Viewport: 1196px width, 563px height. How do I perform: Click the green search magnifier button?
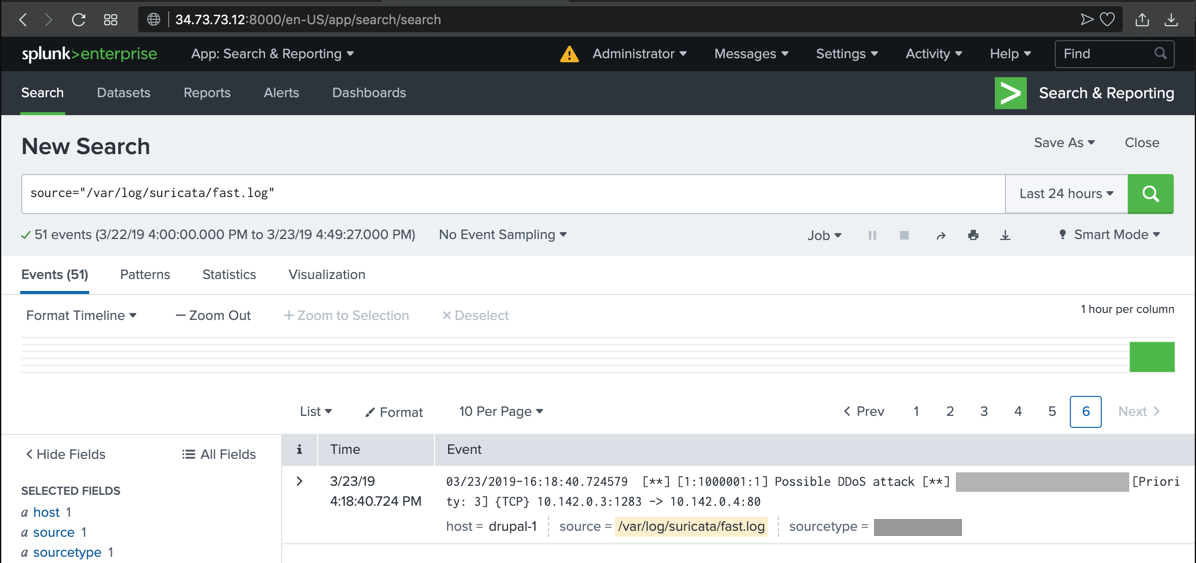click(1150, 194)
